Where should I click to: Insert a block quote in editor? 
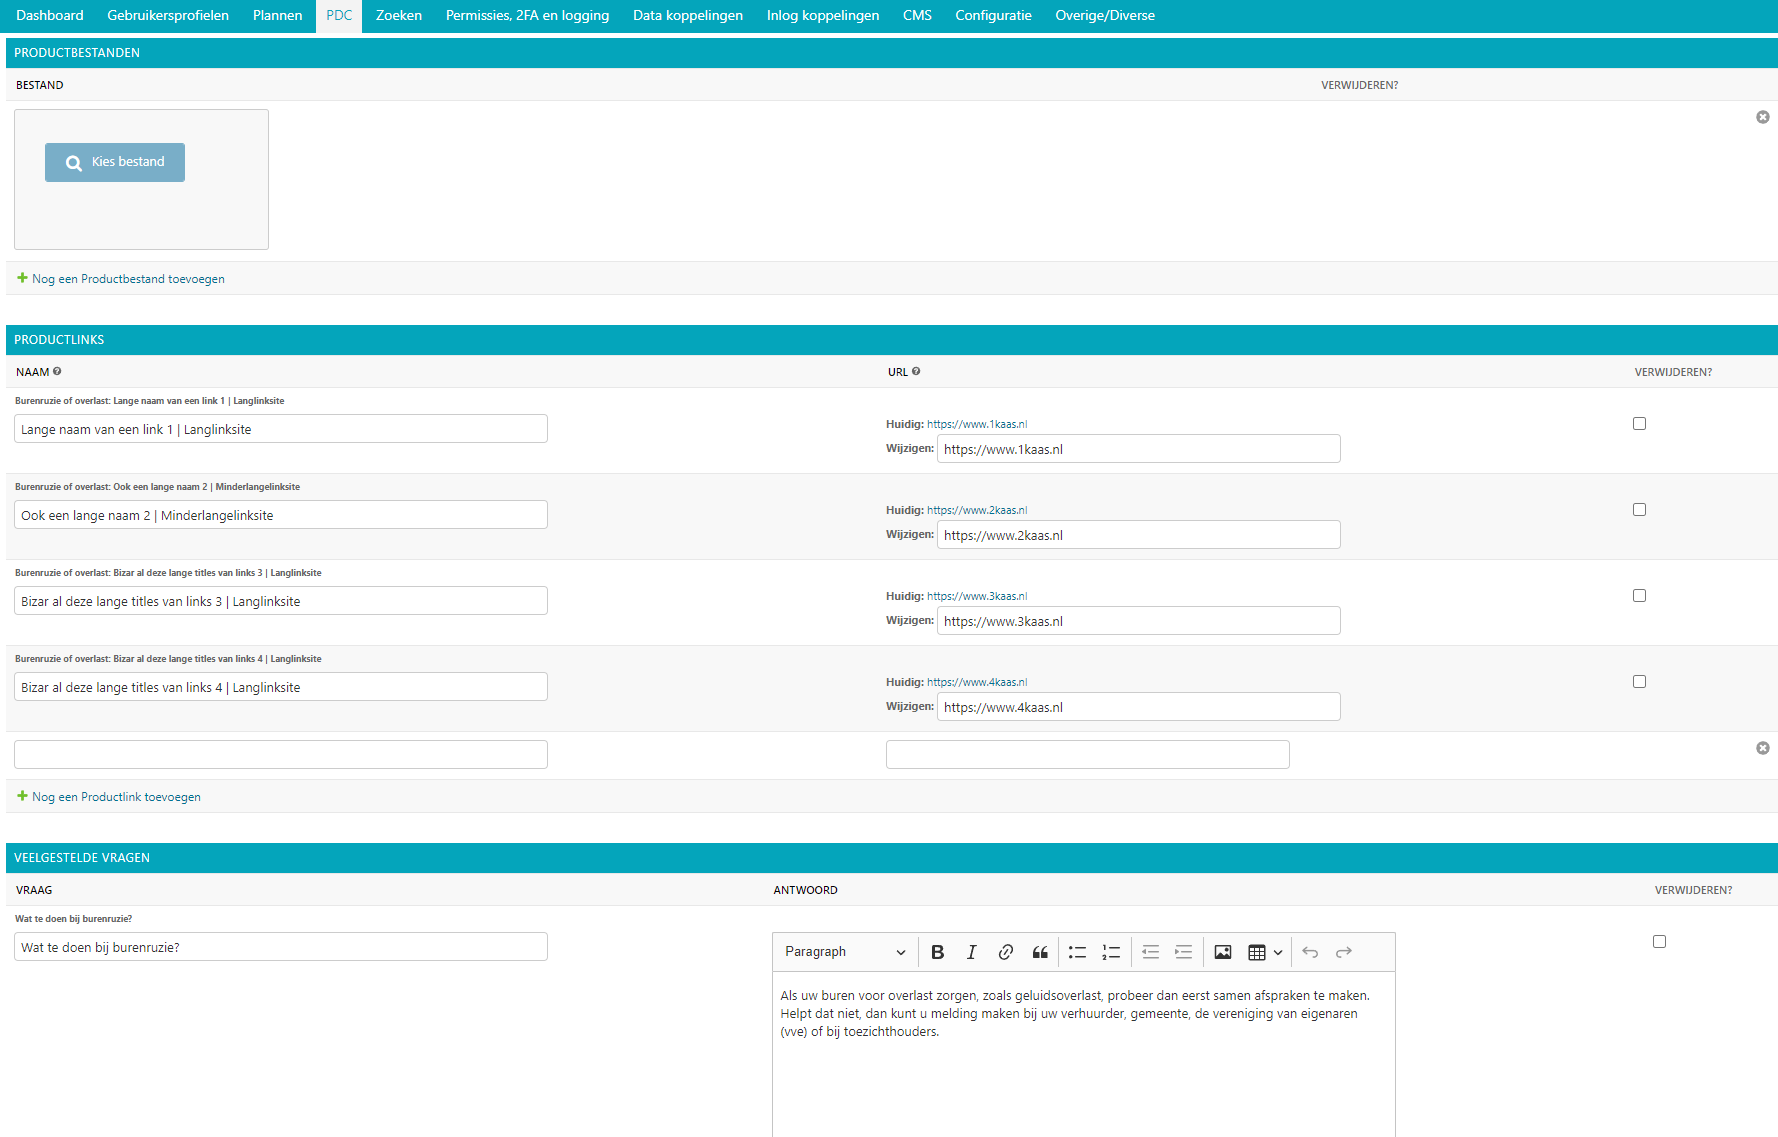click(x=1040, y=952)
